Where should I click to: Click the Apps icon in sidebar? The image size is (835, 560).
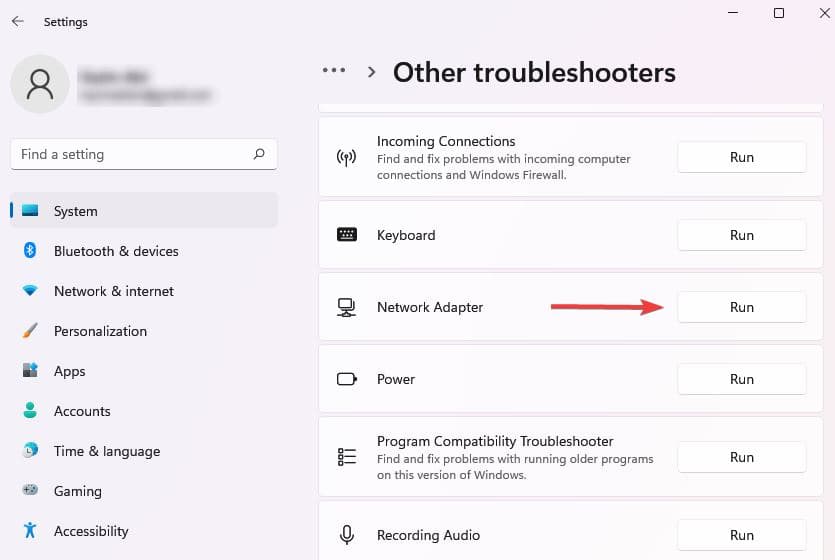pyautogui.click(x=30, y=370)
